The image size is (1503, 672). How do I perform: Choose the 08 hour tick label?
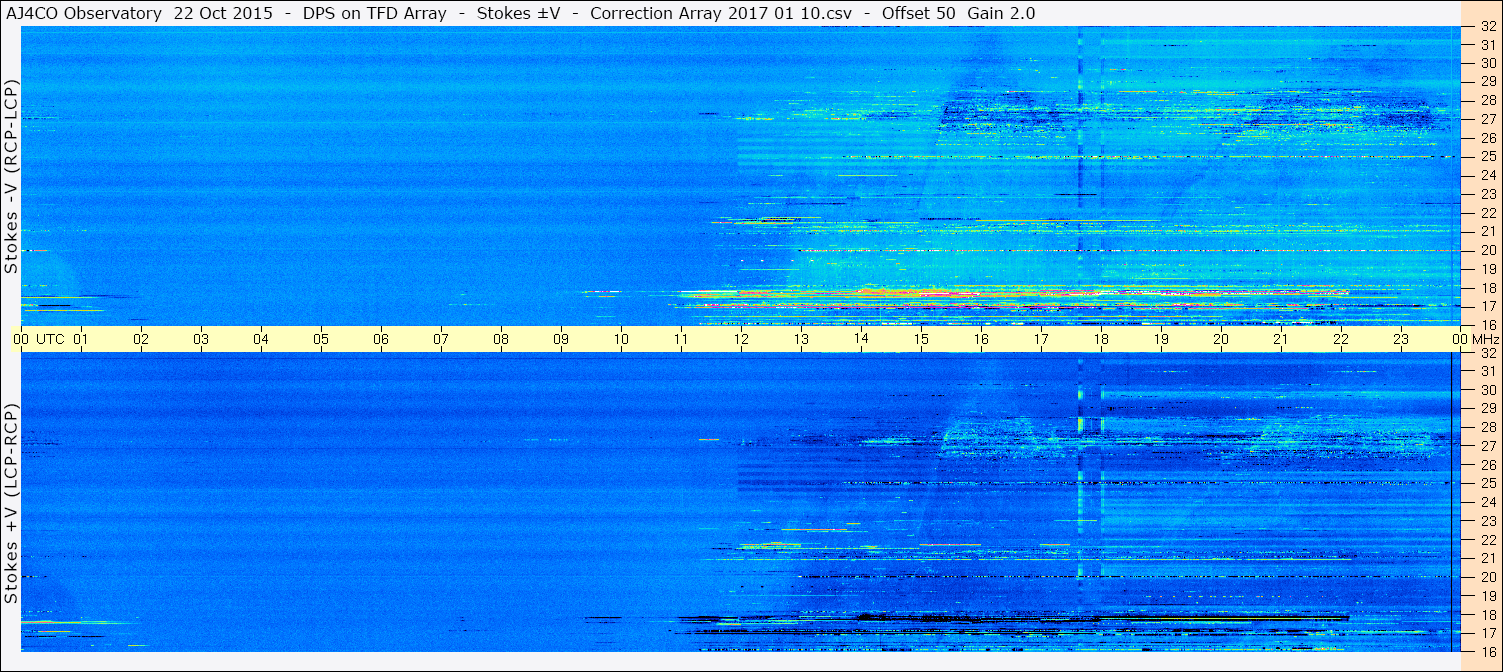click(501, 339)
